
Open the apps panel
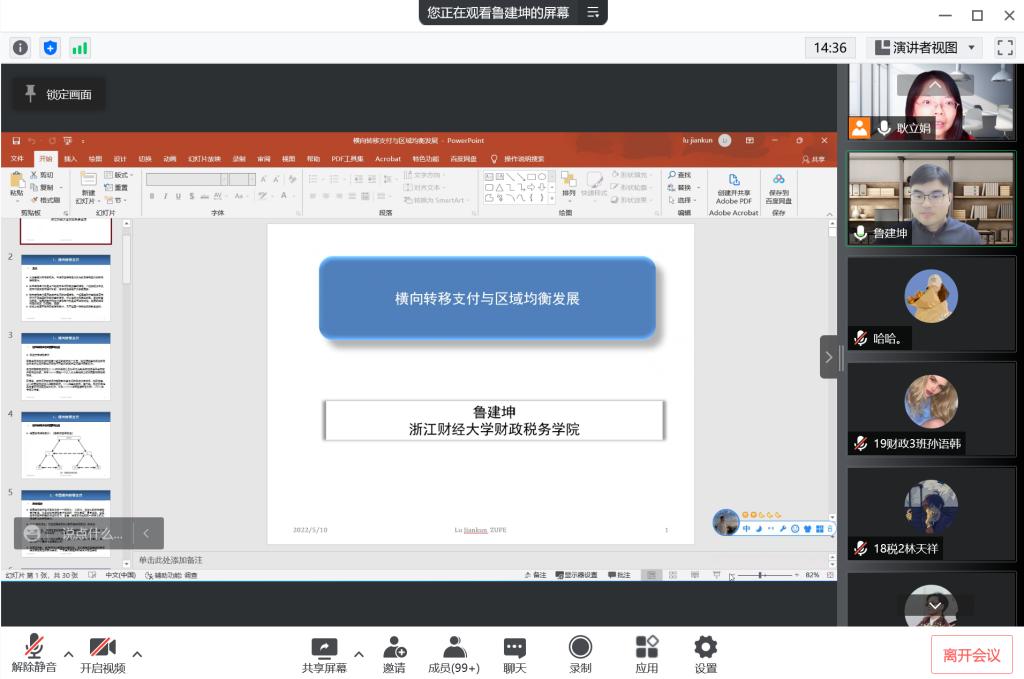(x=647, y=654)
